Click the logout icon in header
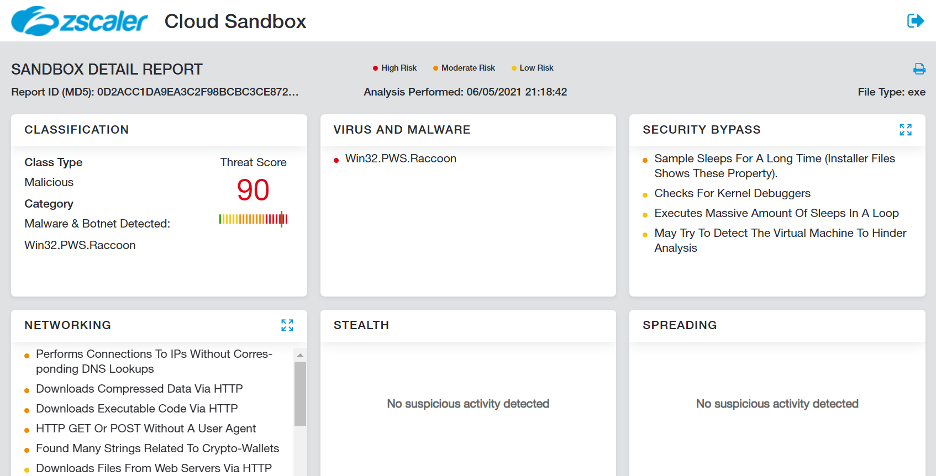The height and width of the screenshot is (476, 936). [x=914, y=21]
